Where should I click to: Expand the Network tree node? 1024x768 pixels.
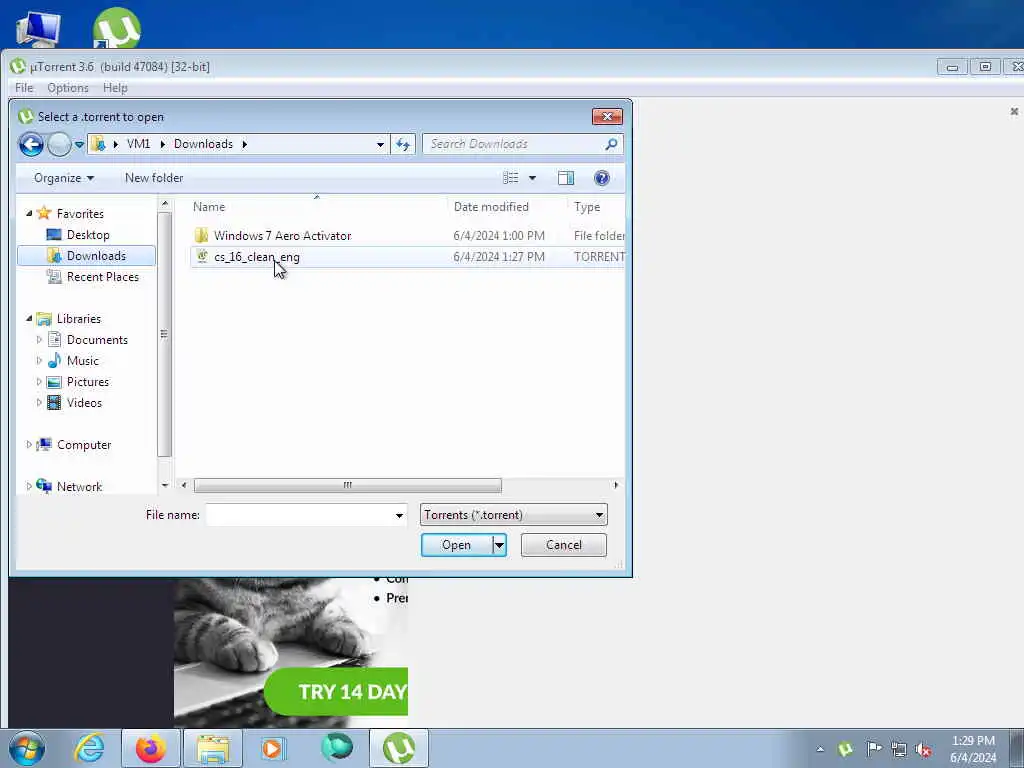(29, 487)
